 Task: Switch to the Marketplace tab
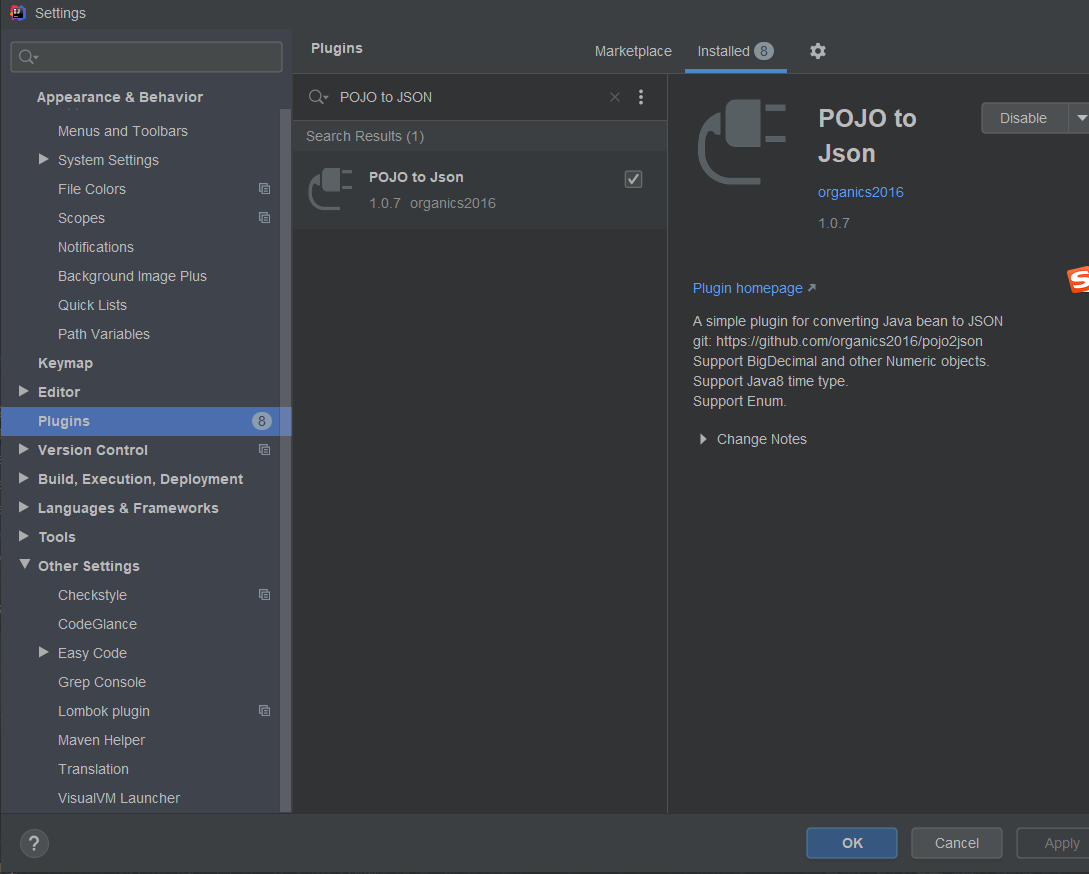[633, 51]
